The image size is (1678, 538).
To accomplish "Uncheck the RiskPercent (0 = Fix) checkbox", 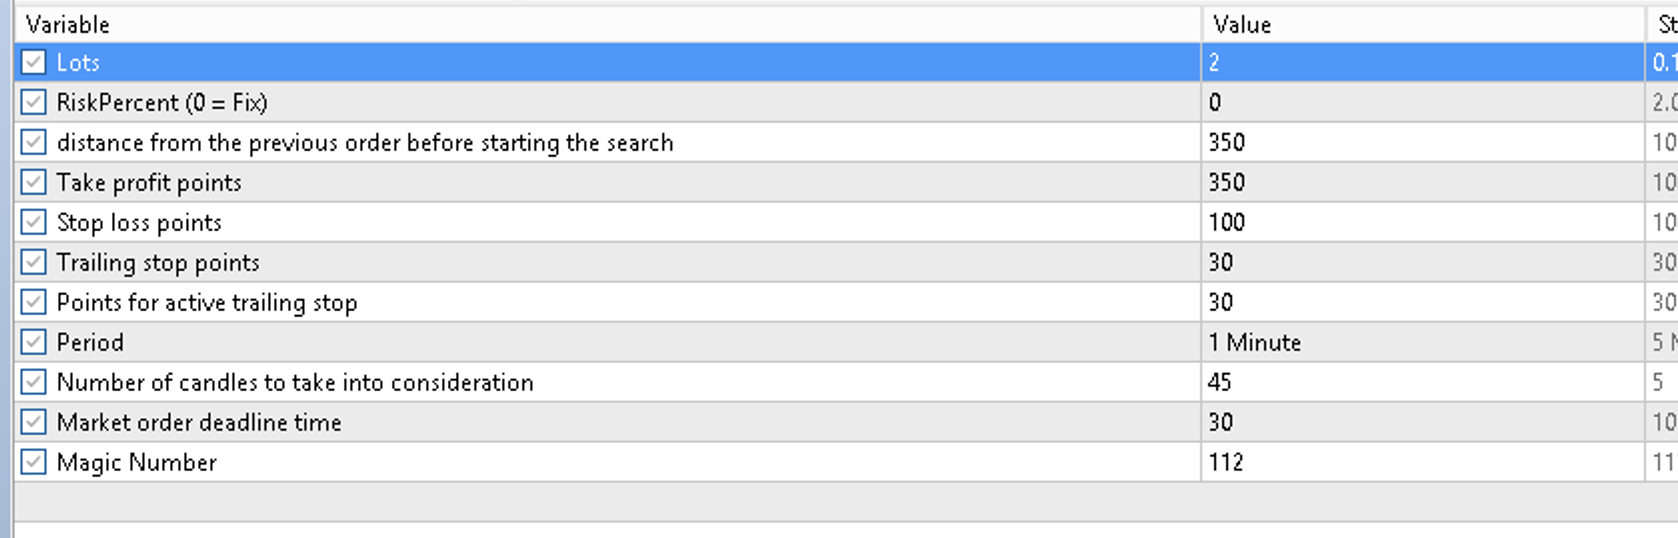I will [33, 102].
